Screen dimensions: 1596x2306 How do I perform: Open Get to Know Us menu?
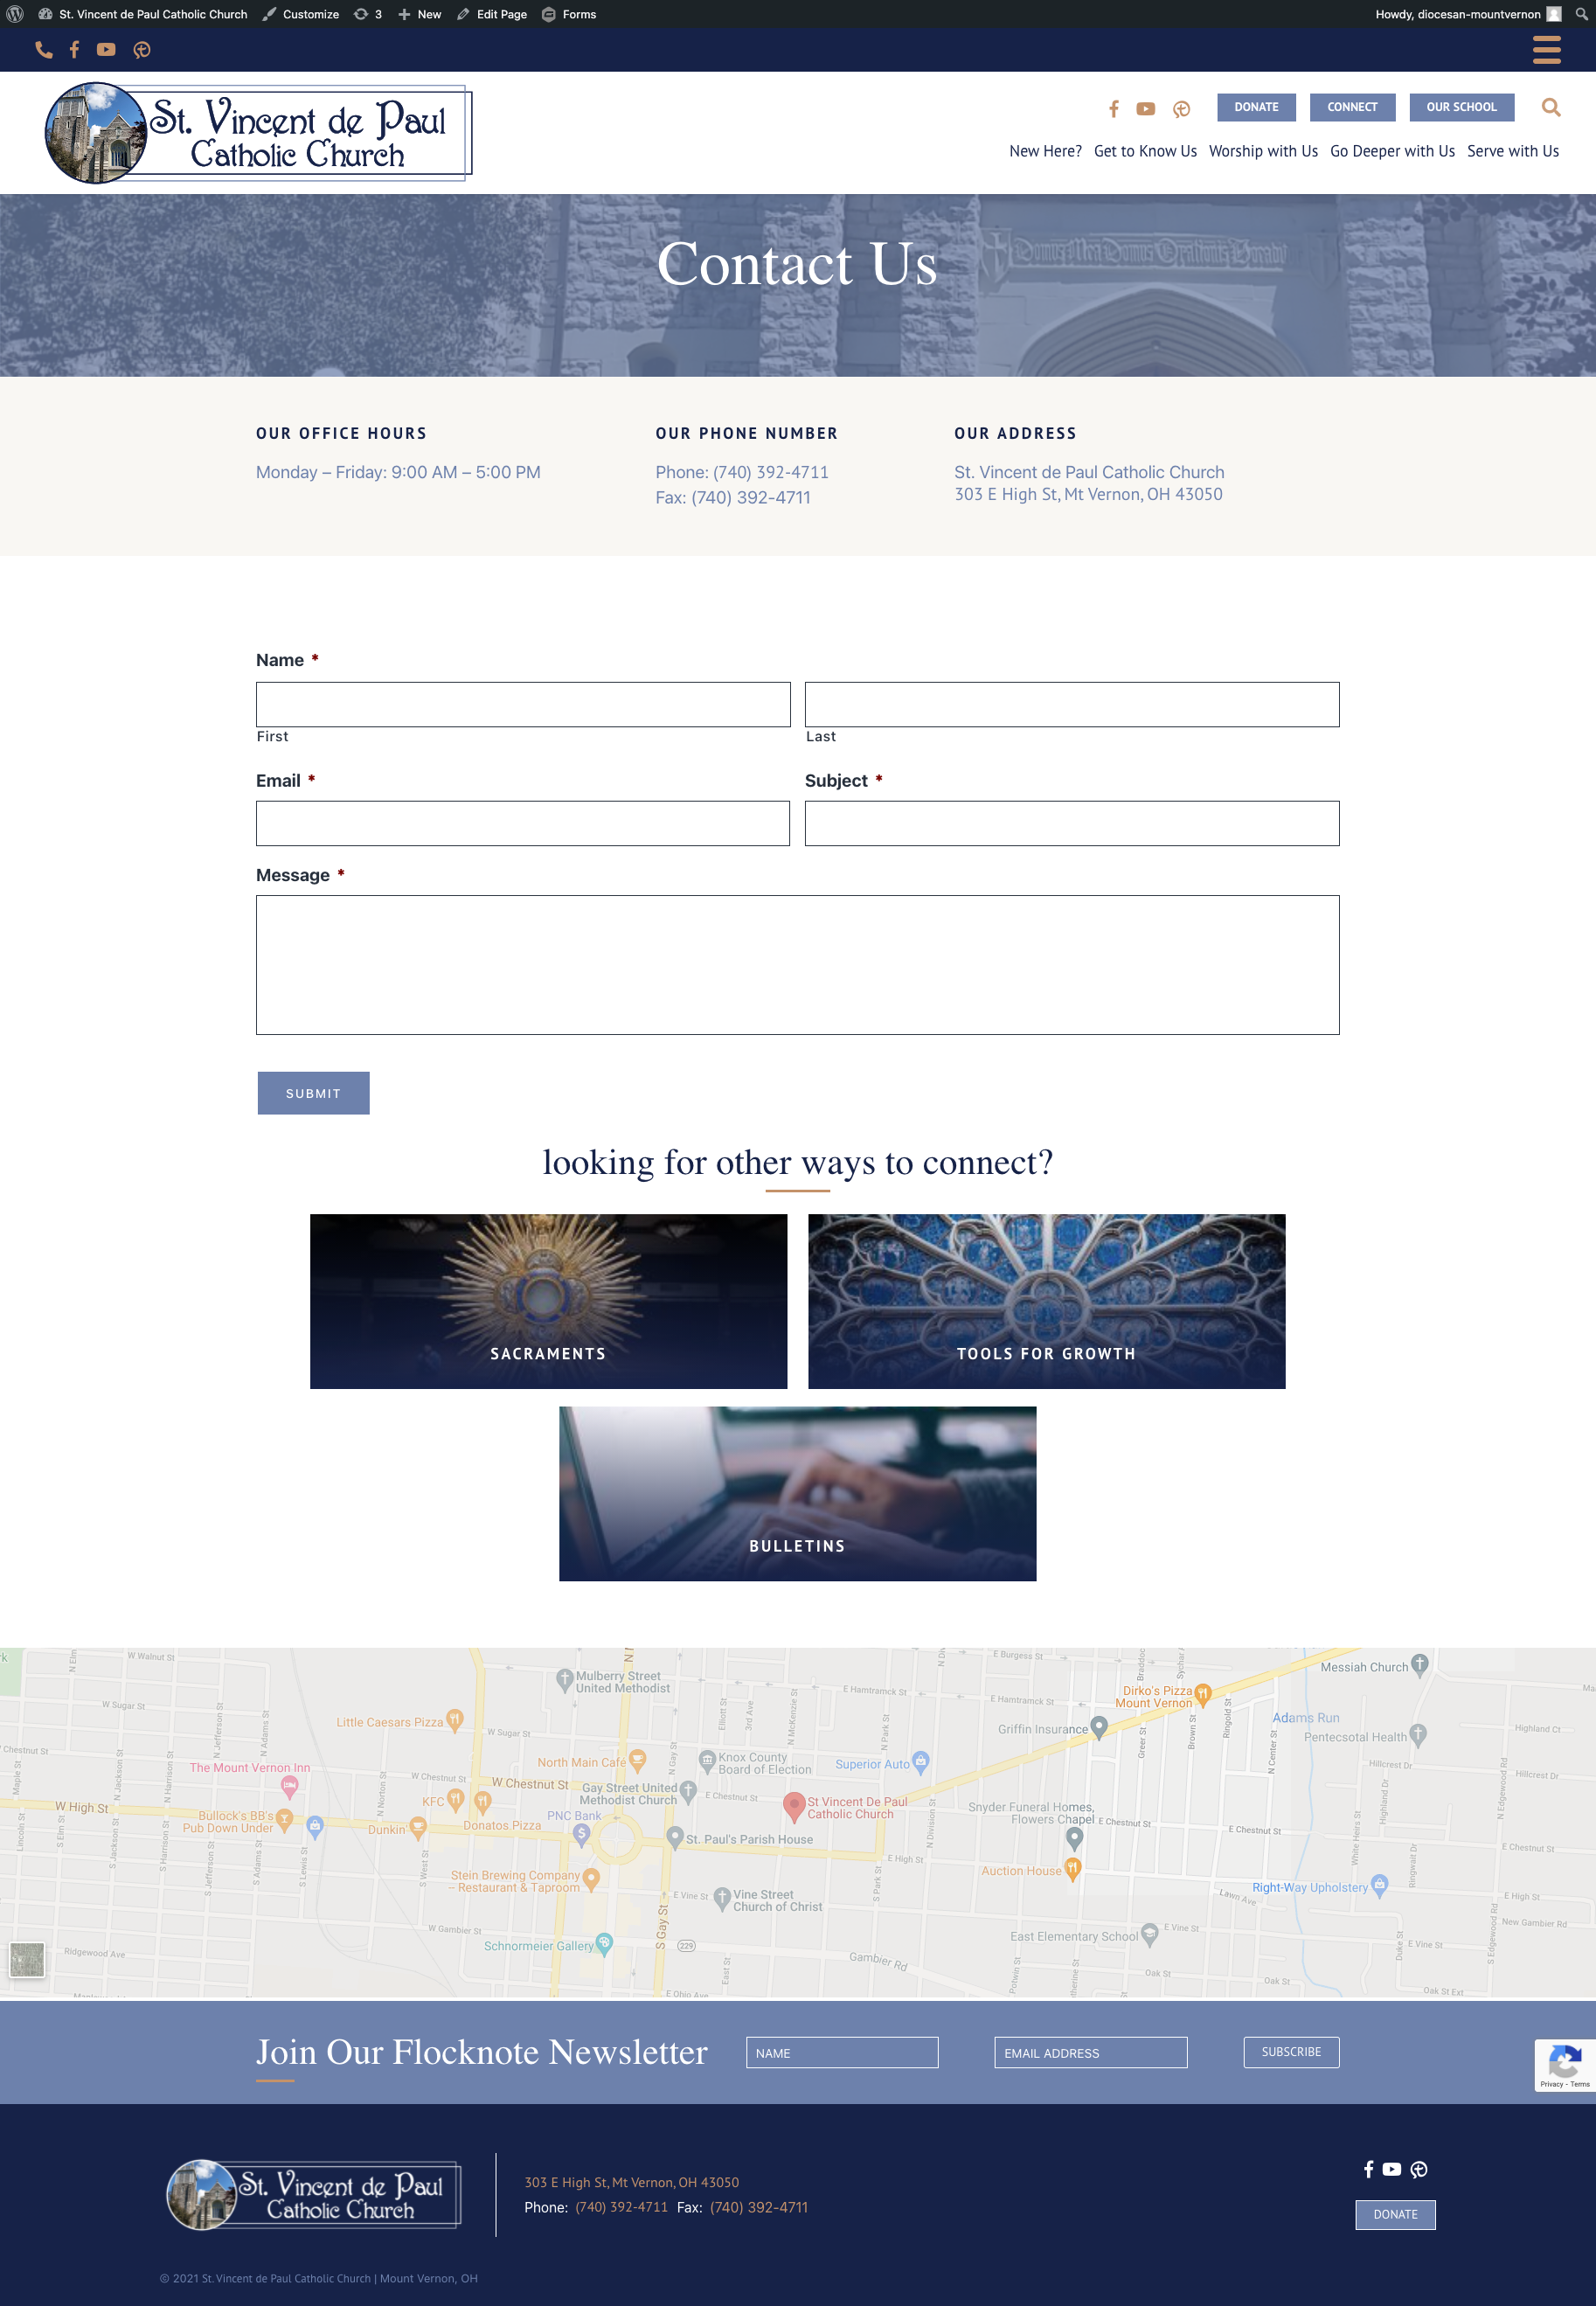(1144, 151)
